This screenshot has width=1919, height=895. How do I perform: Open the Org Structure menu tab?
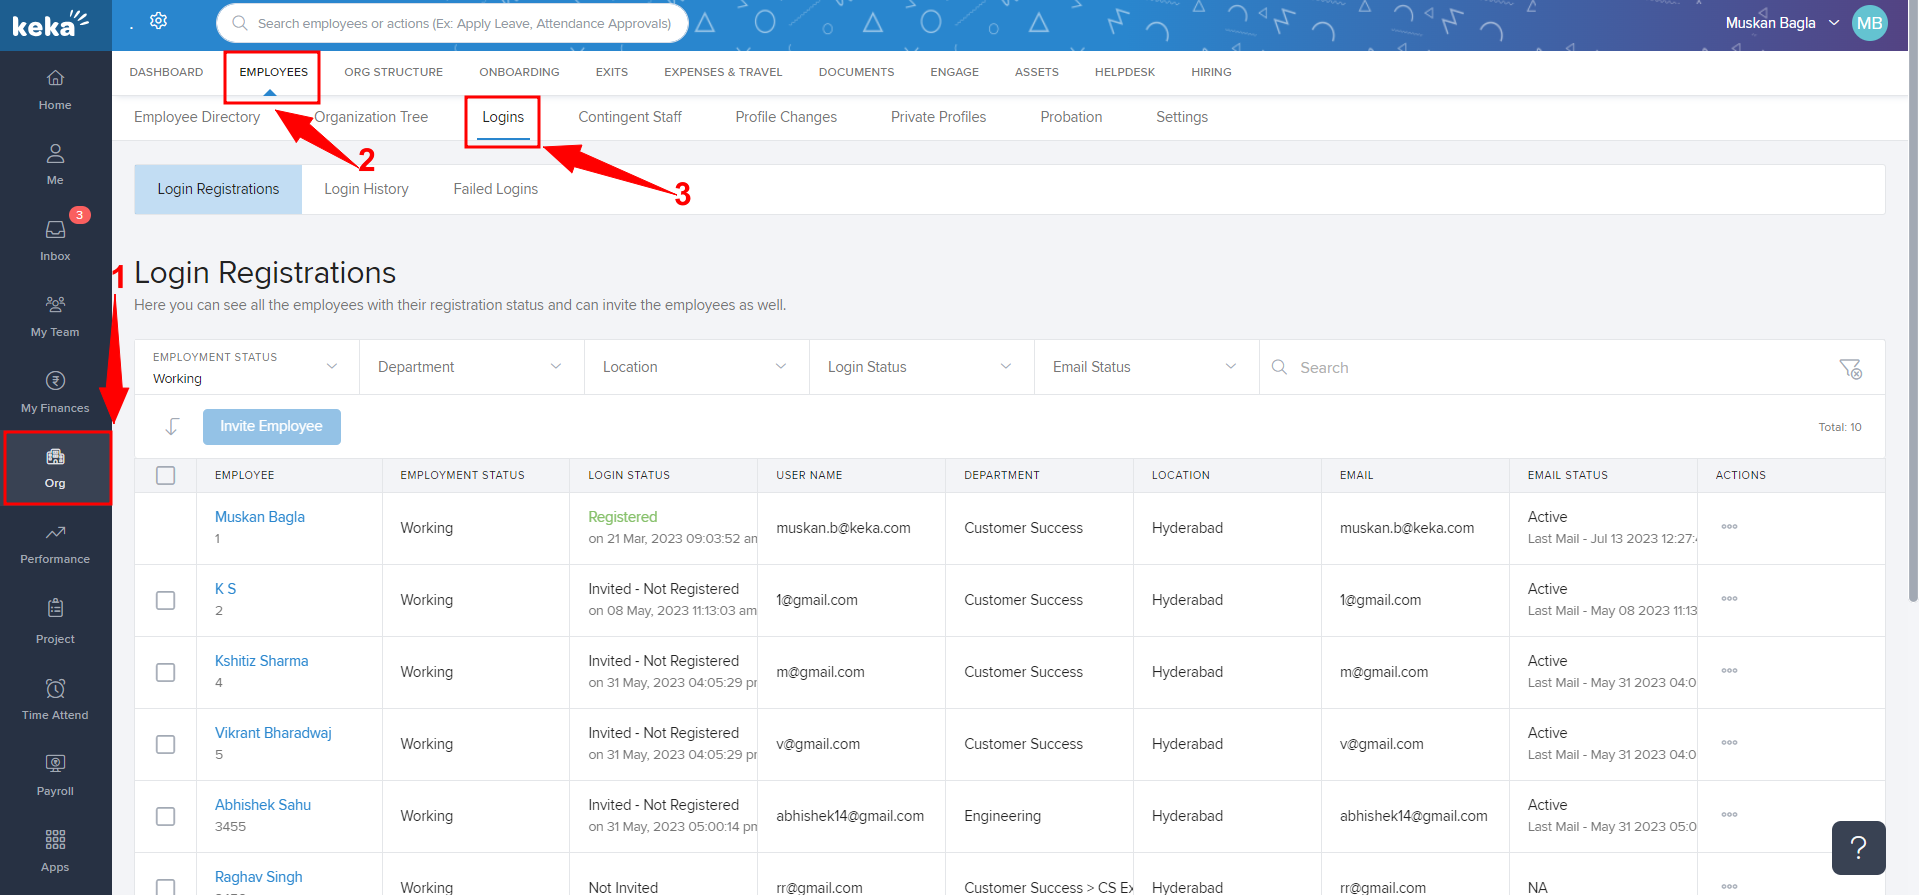point(393,72)
